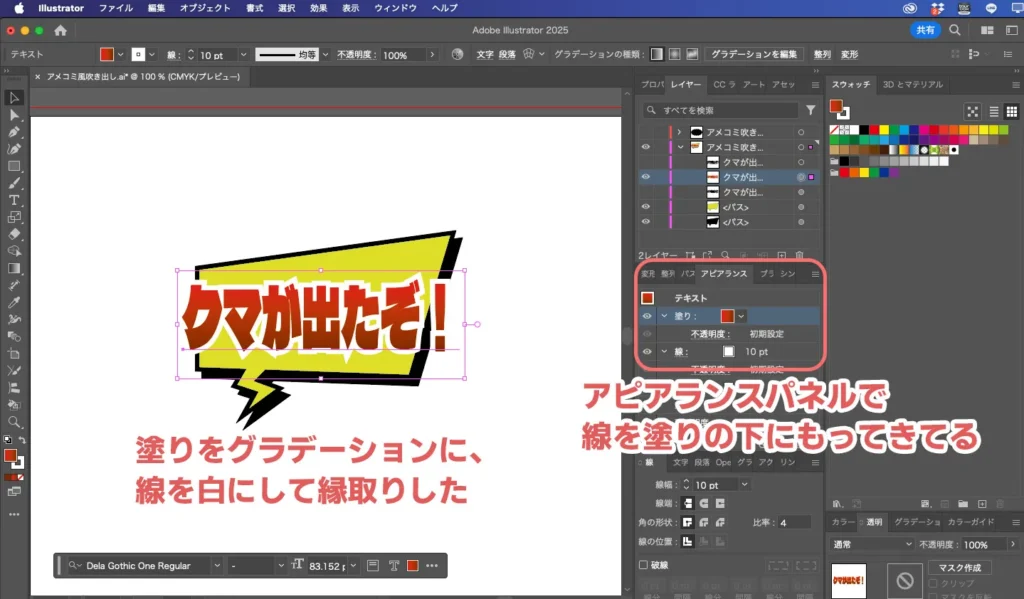Image resolution: width=1024 pixels, height=599 pixels.
Task: Select the Gradient tool in the toolbar
Action: coord(14,268)
